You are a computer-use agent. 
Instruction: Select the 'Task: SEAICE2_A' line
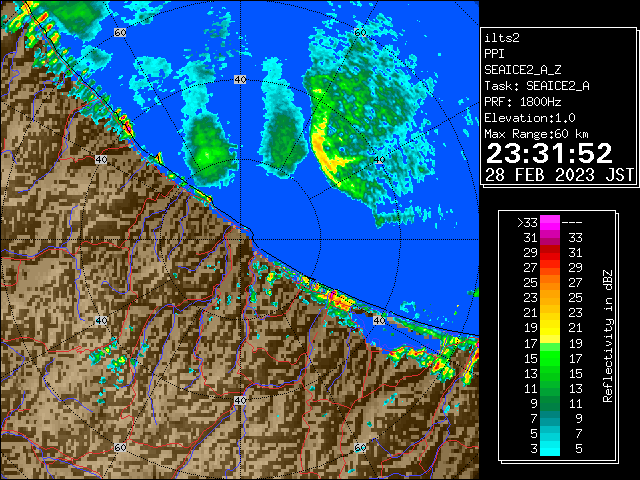[x=537, y=86]
